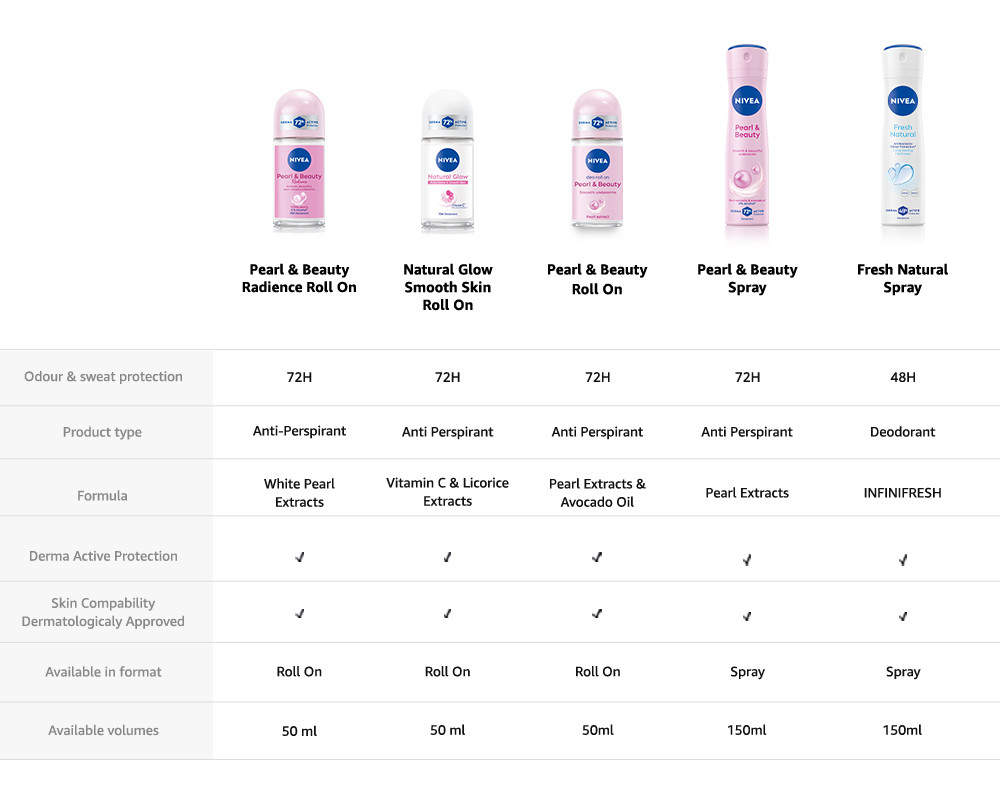Click the Odour & sweat protection row label

coord(104,377)
